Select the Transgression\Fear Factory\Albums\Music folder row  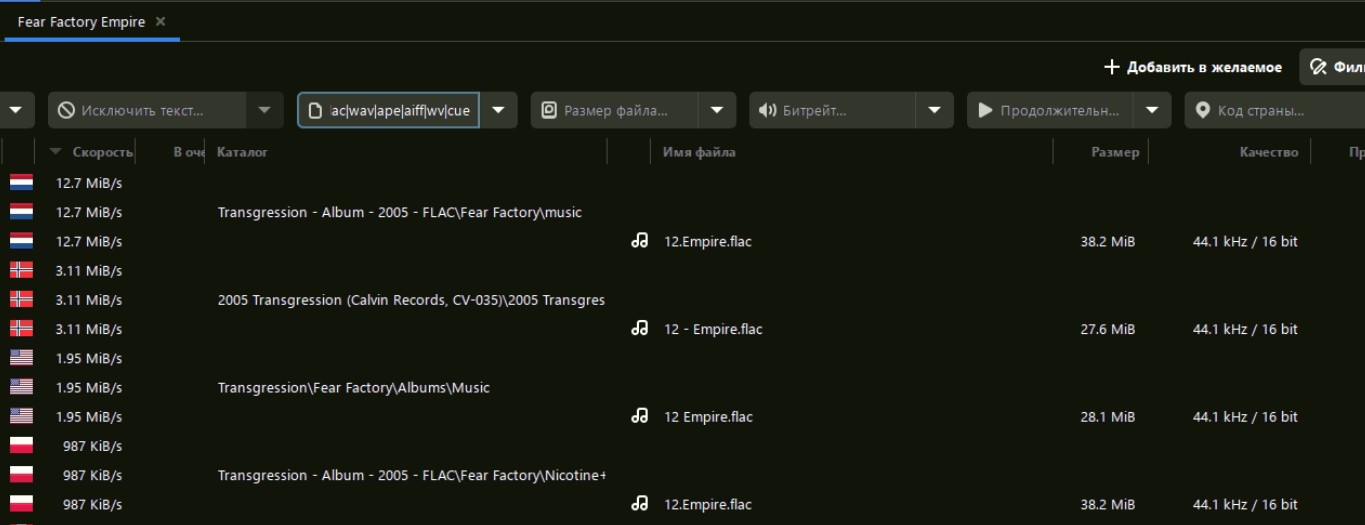[354, 387]
